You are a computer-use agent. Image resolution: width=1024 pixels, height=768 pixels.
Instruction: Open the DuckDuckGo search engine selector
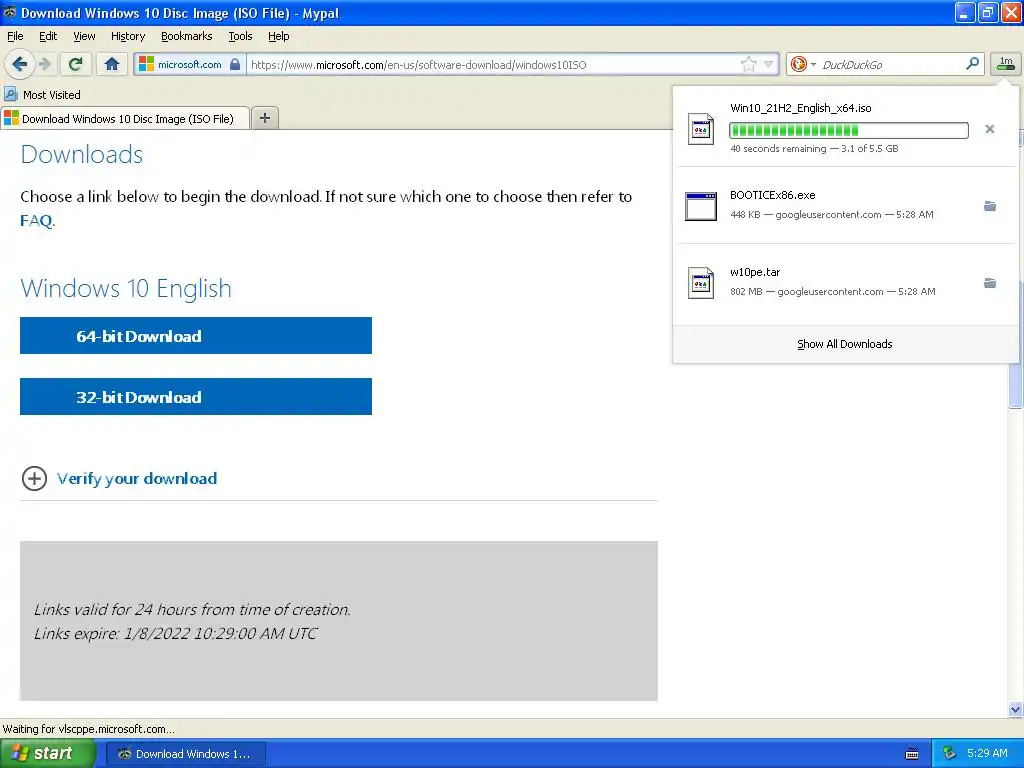click(x=803, y=64)
